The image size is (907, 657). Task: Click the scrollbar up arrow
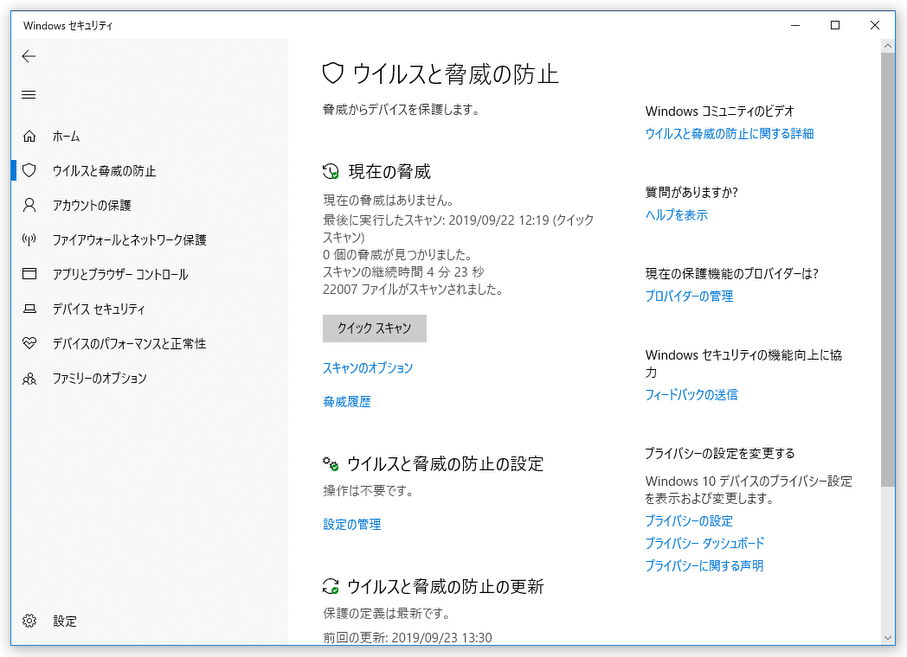point(888,46)
